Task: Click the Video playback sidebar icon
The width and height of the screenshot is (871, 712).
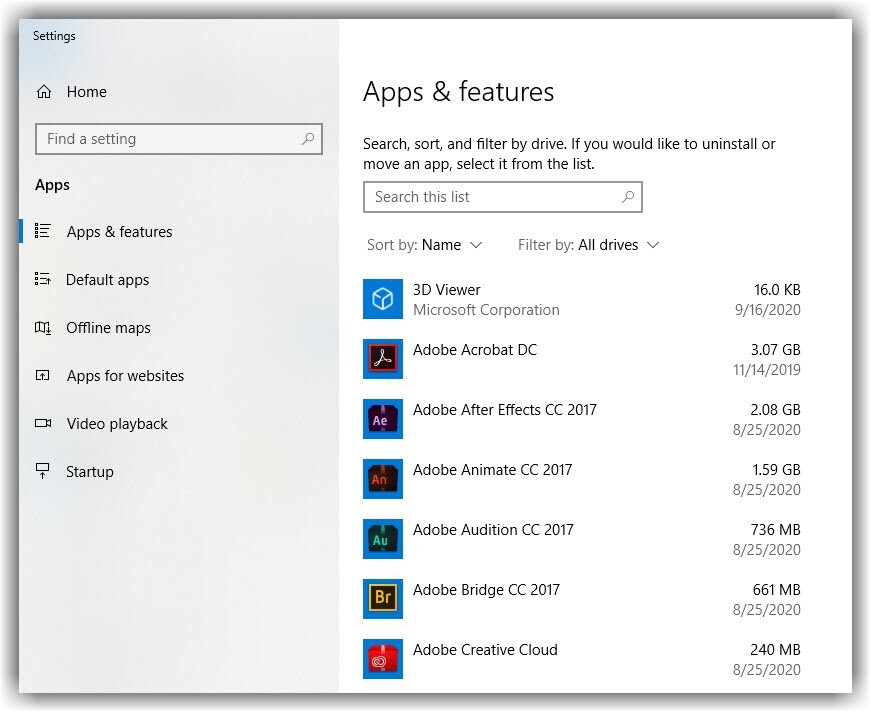Action: coord(43,423)
